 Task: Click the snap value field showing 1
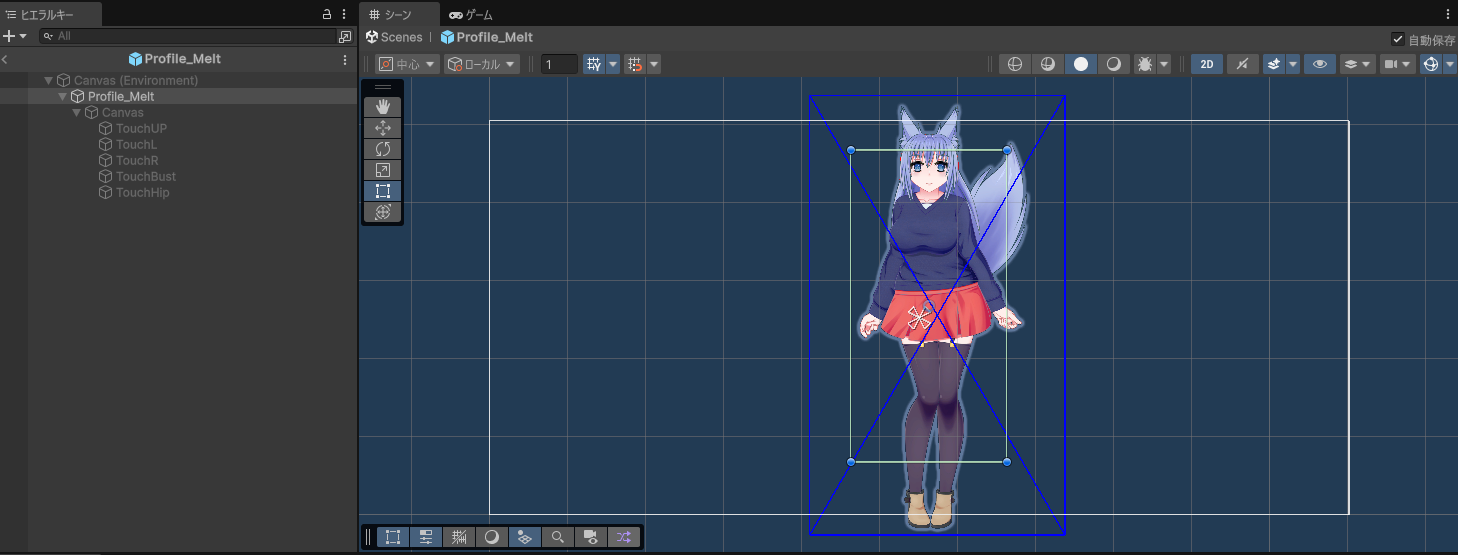pos(559,64)
